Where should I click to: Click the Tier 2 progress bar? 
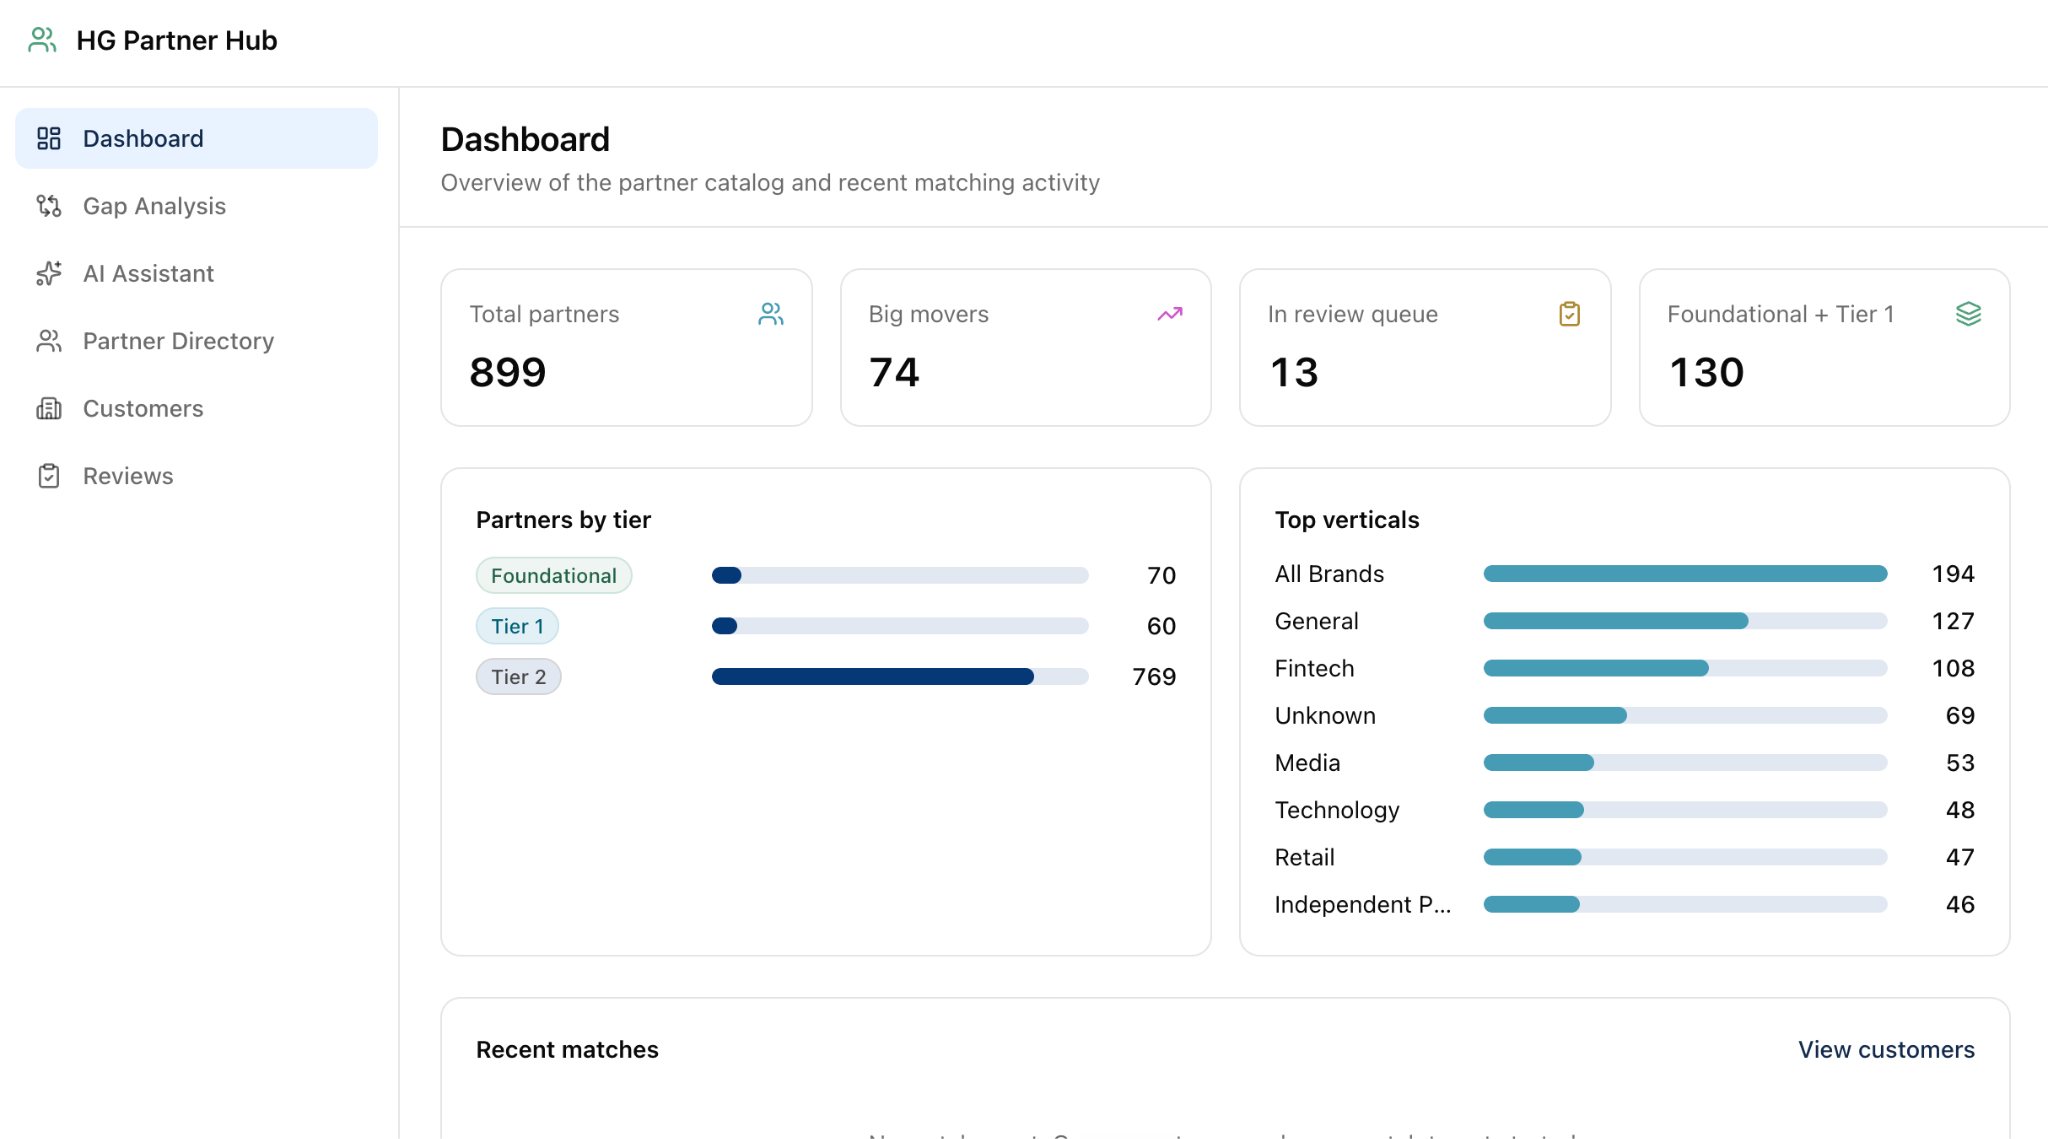coord(900,677)
